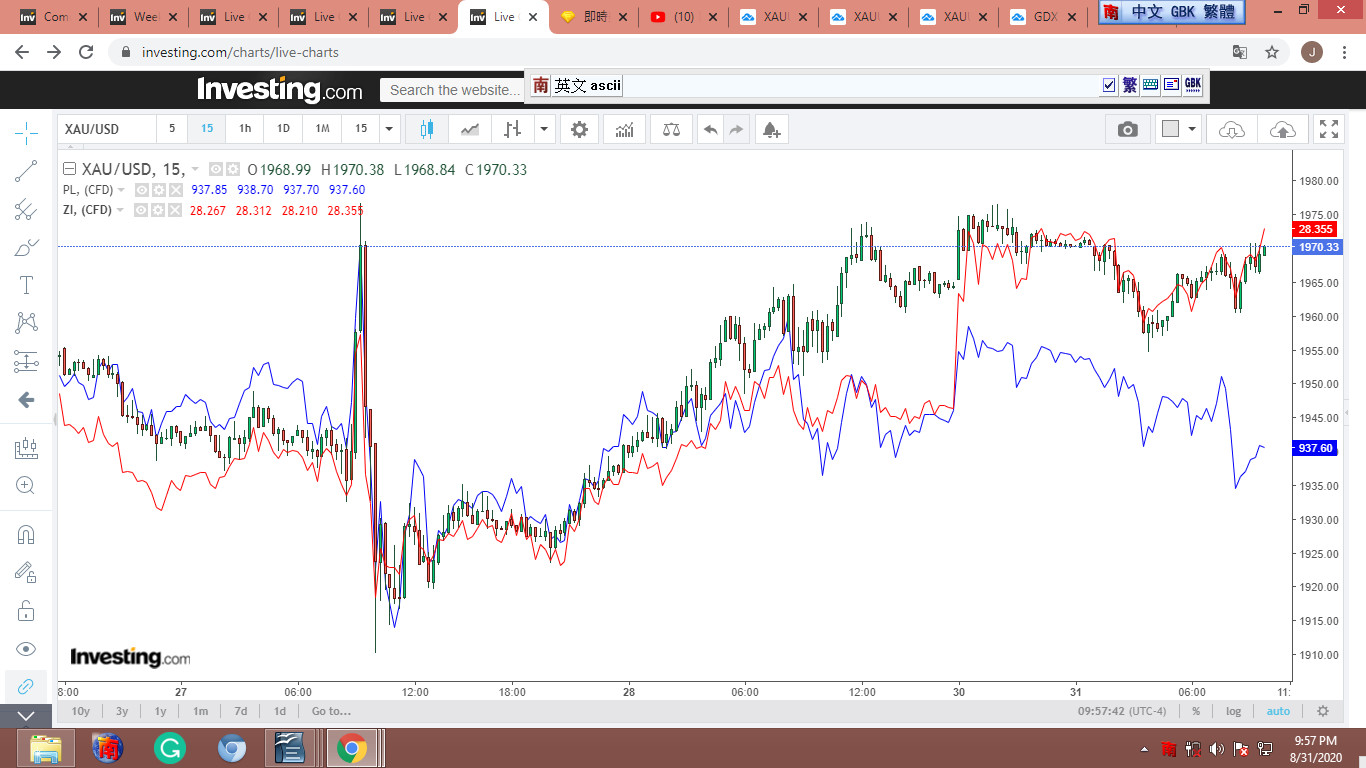This screenshot has width=1366, height=768.
Task: Click the XAU/USD symbol input field
Action: coord(106,129)
